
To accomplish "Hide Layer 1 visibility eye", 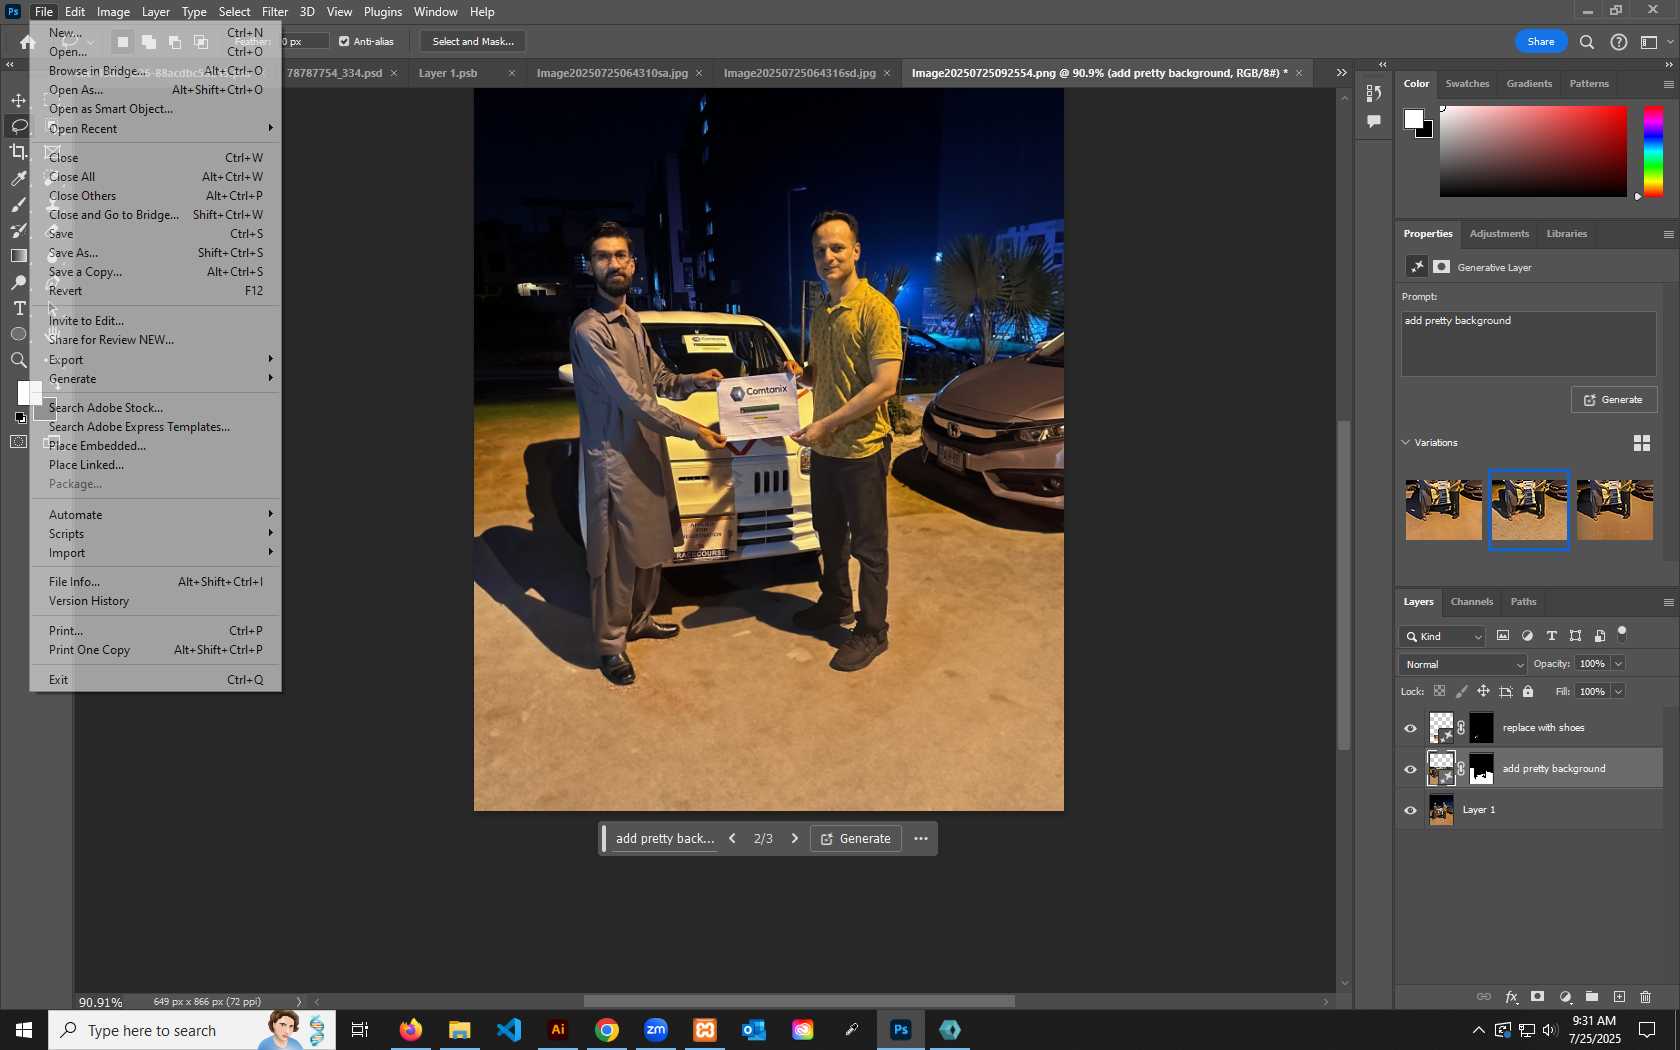I will tap(1411, 810).
